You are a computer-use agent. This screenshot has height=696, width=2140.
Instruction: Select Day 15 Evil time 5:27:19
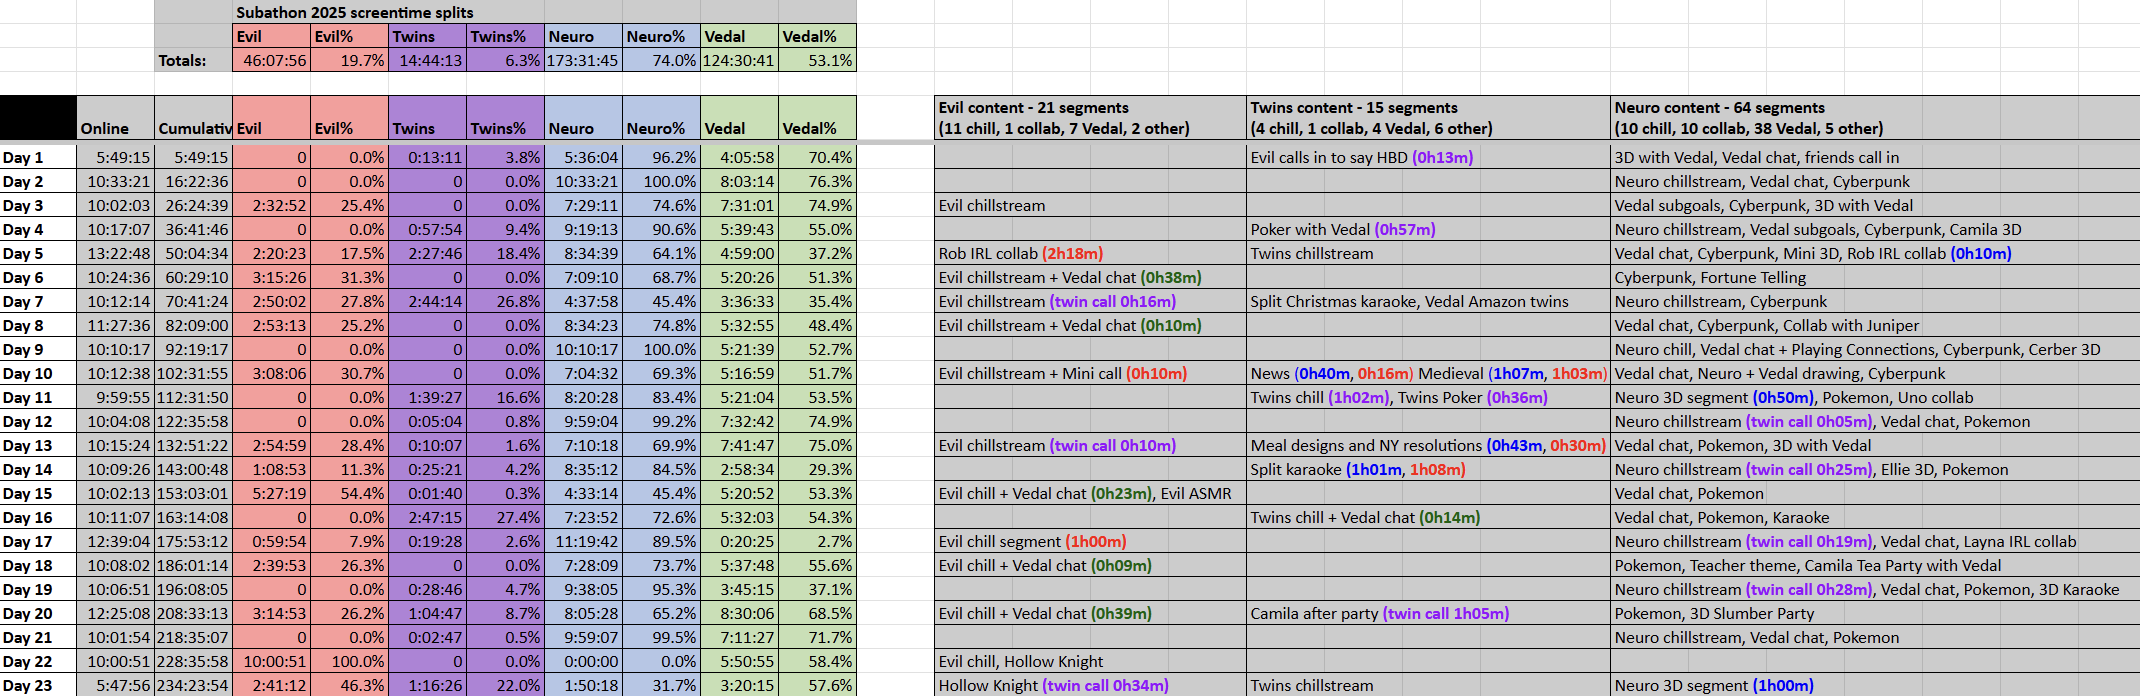(271, 493)
